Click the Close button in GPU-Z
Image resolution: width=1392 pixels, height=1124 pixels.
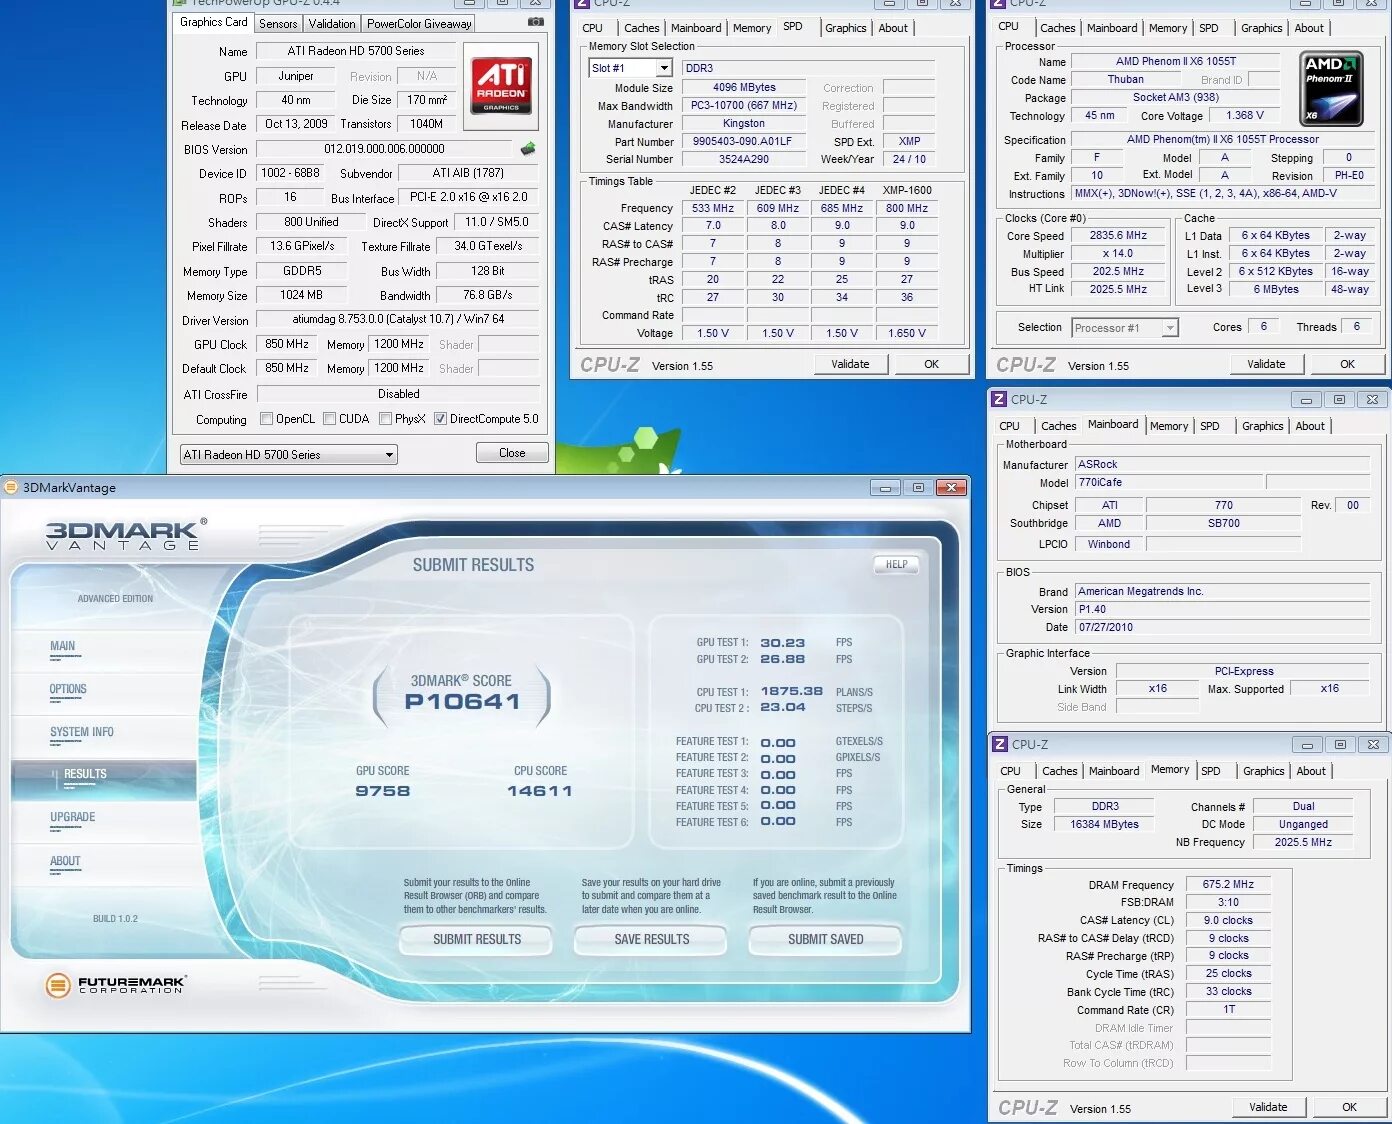pos(512,453)
